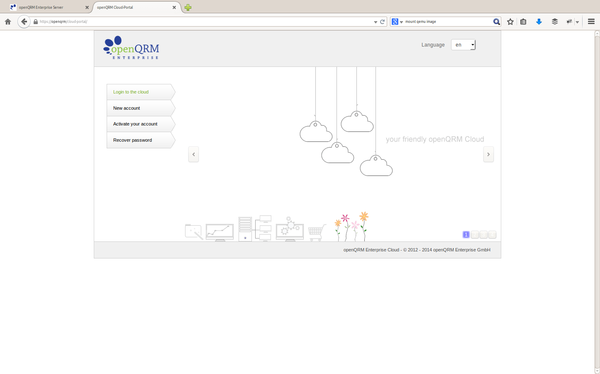Open 'Login to the cloud' menu item
This screenshot has width=600, height=374.
141,92
